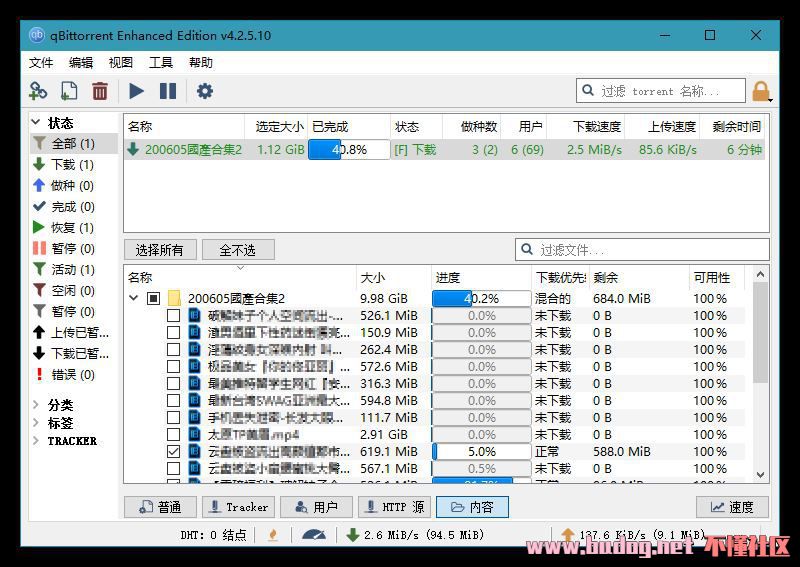Image resolution: width=800 pixels, height=567 pixels.
Task: Toggle the root folder's tri-state checkbox
Action: [154, 298]
